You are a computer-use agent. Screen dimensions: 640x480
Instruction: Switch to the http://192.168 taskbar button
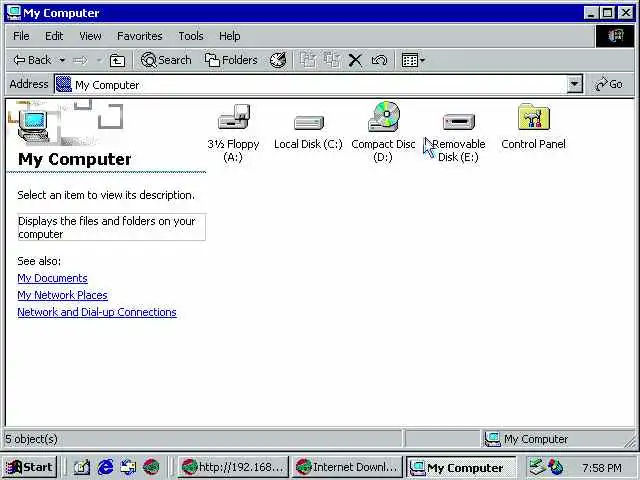233,467
